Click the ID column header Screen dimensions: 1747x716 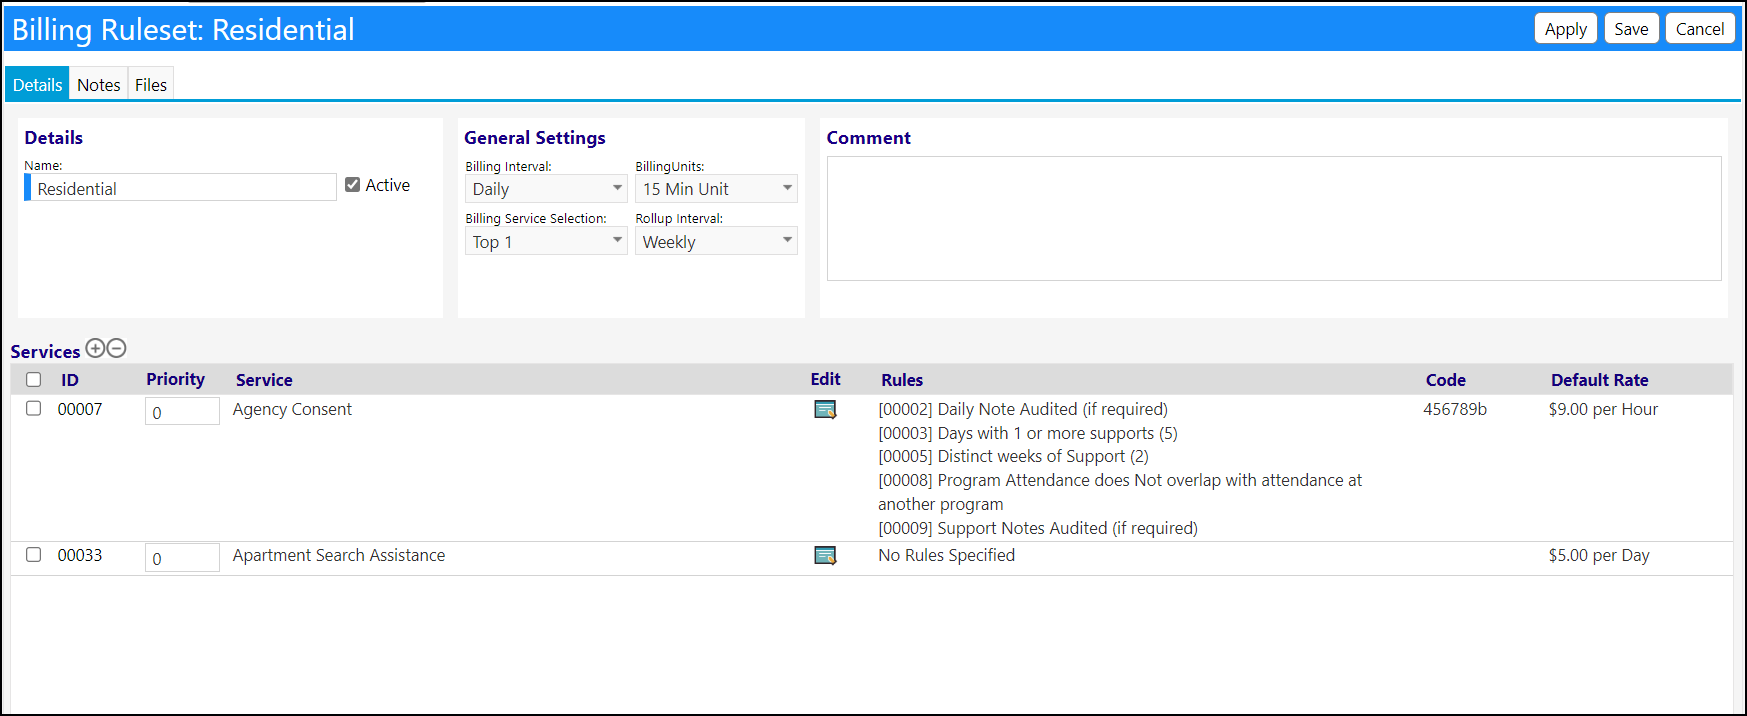[x=70, y=380]
